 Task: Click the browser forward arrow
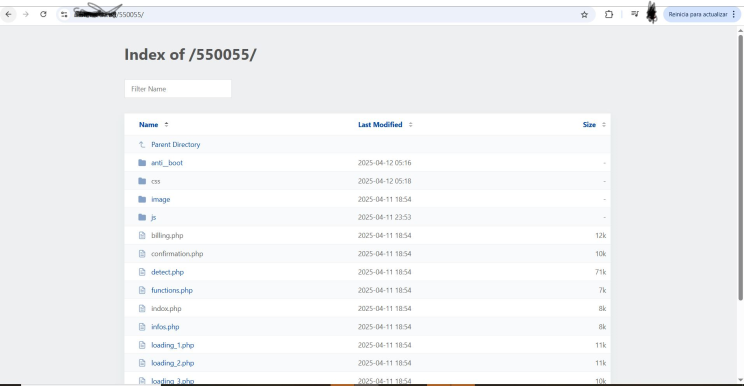pyautogui.click(x=26, y=14)
